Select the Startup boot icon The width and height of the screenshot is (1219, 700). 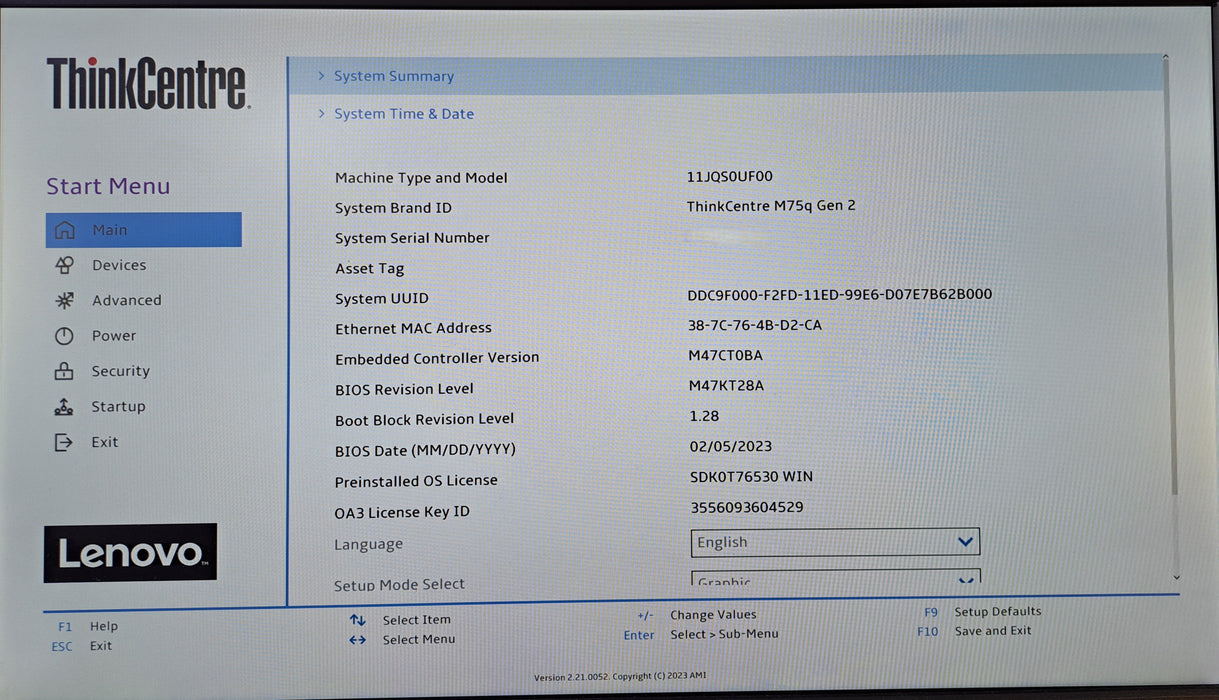64,407
